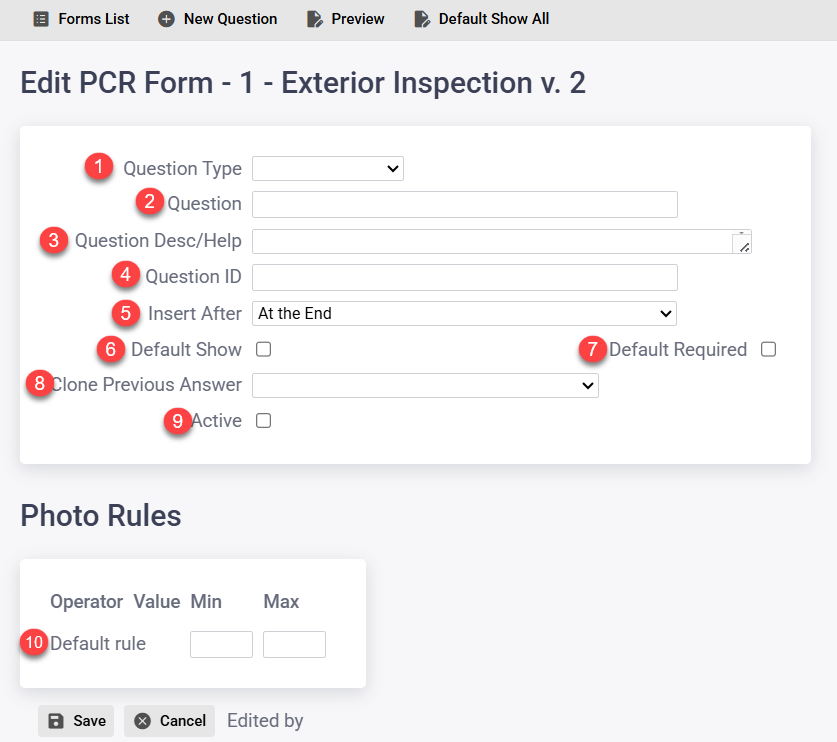The image size is (837, 742).
Task: Click the Preview document icon
Action: 314,18
